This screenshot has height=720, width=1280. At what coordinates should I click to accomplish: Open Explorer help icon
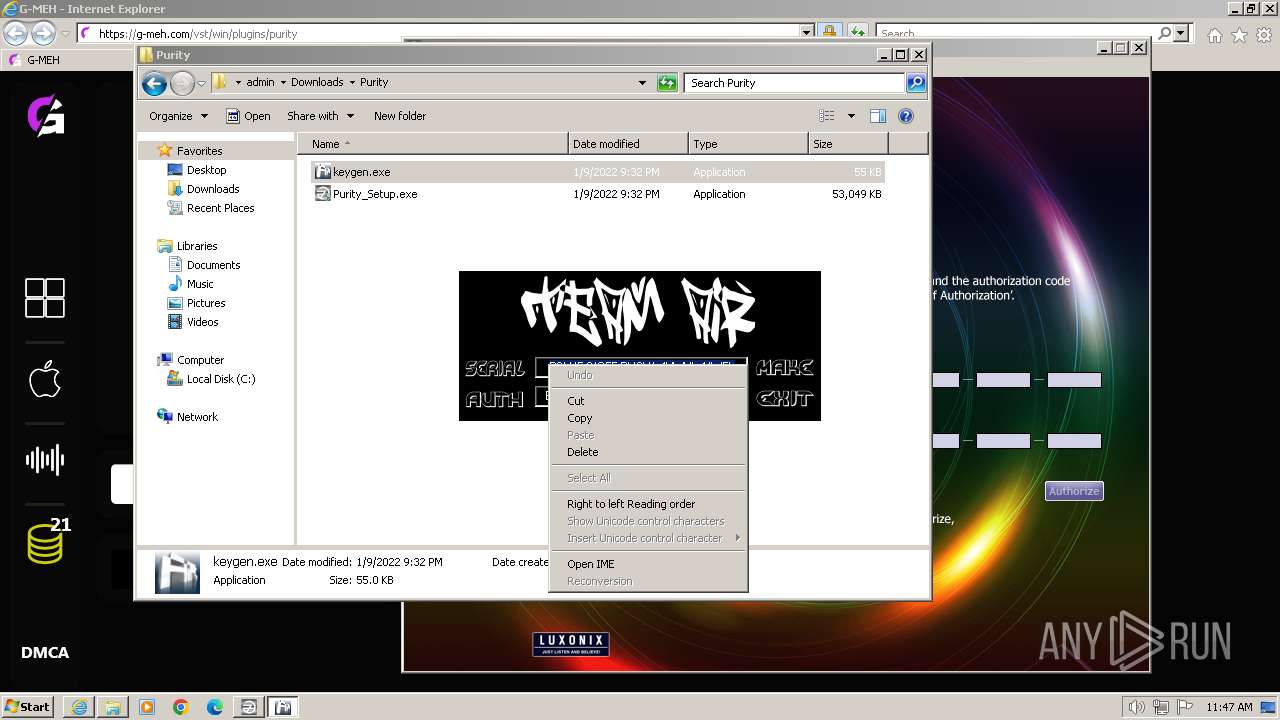906,116
